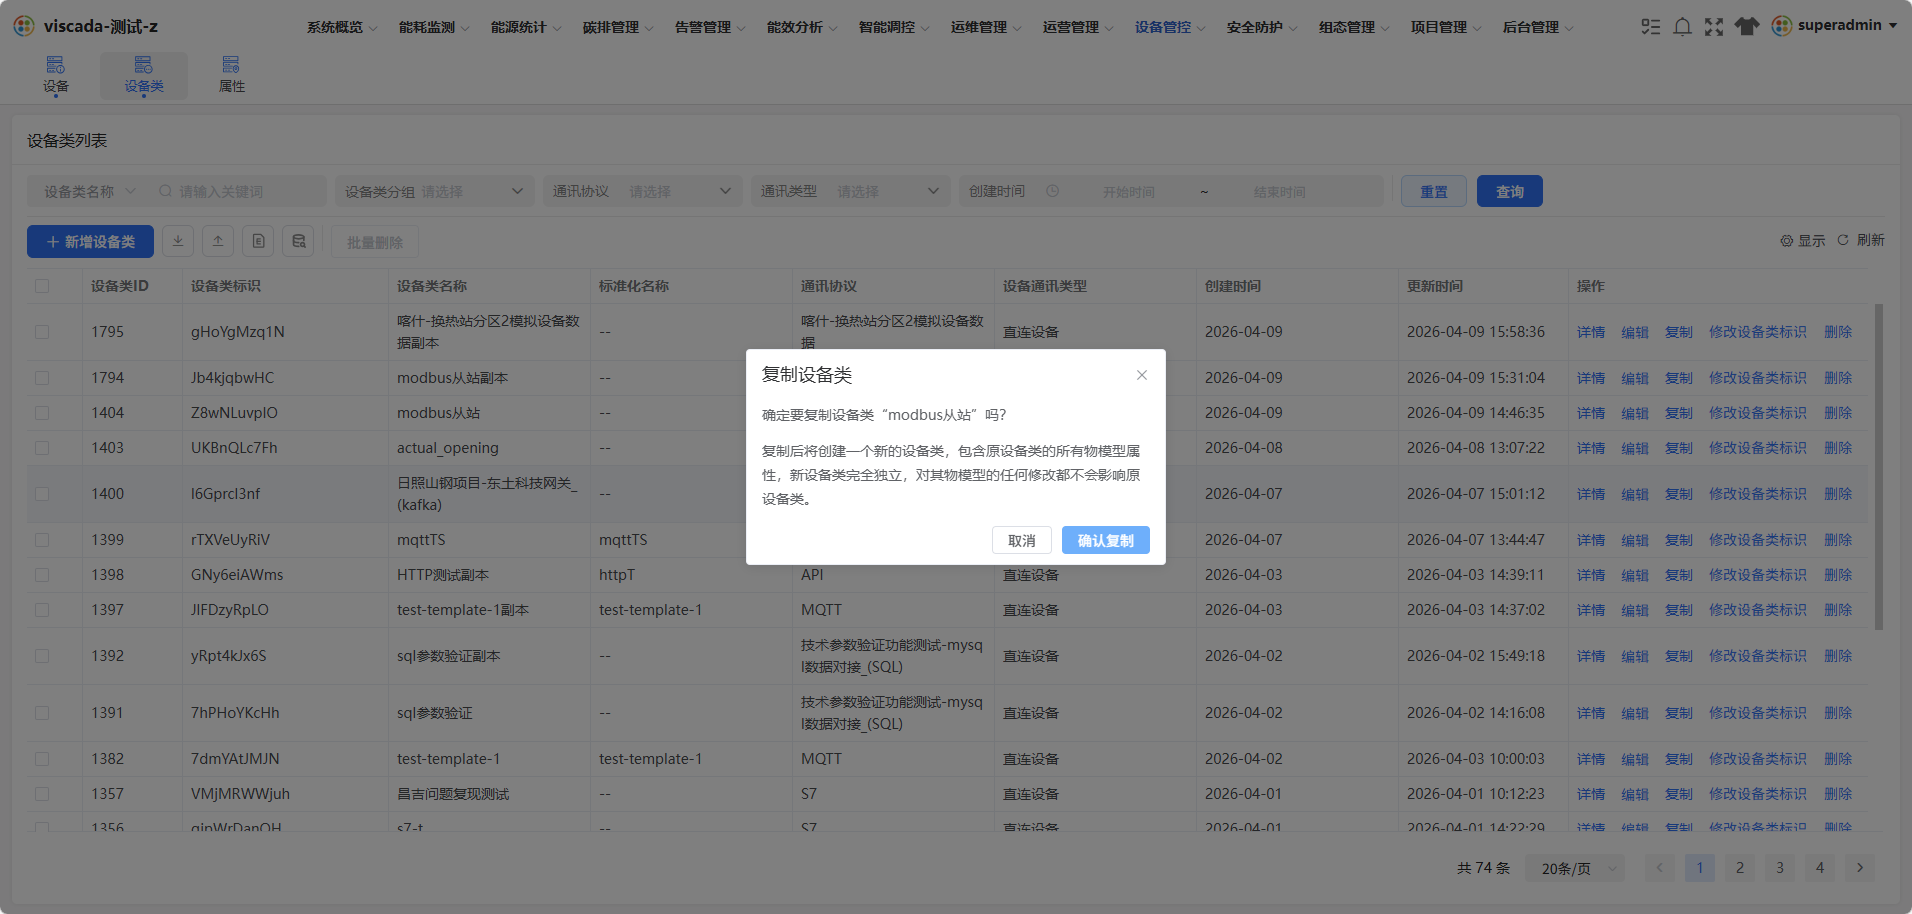Open the 设备类 sub-navigation icon

click(x=144, y=65)
